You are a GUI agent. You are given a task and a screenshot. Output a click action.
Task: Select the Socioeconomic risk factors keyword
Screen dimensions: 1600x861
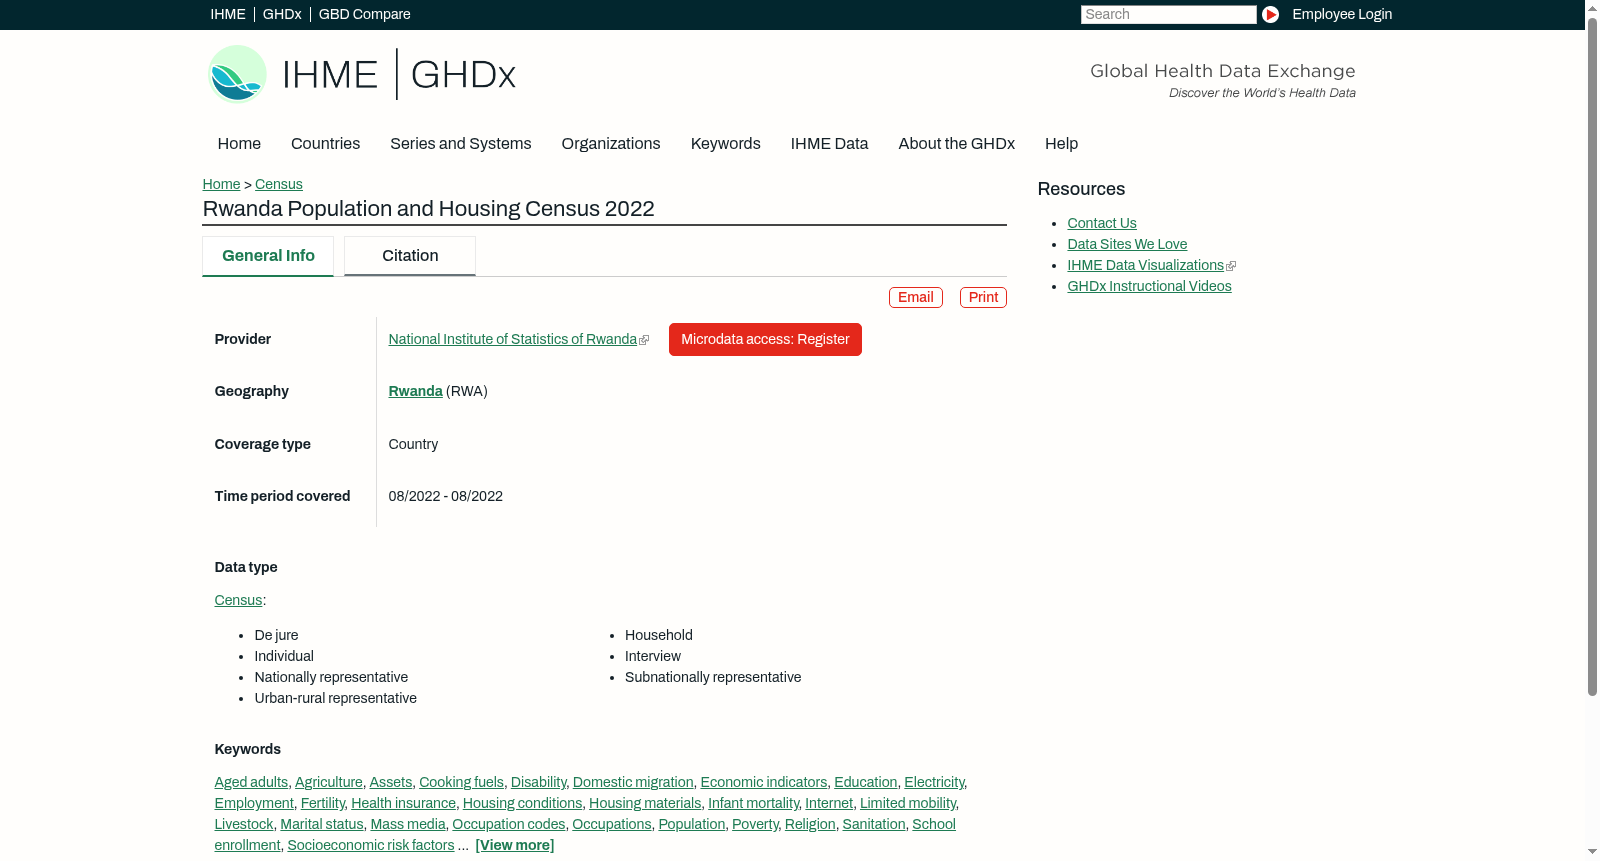(x=371, y=845)
